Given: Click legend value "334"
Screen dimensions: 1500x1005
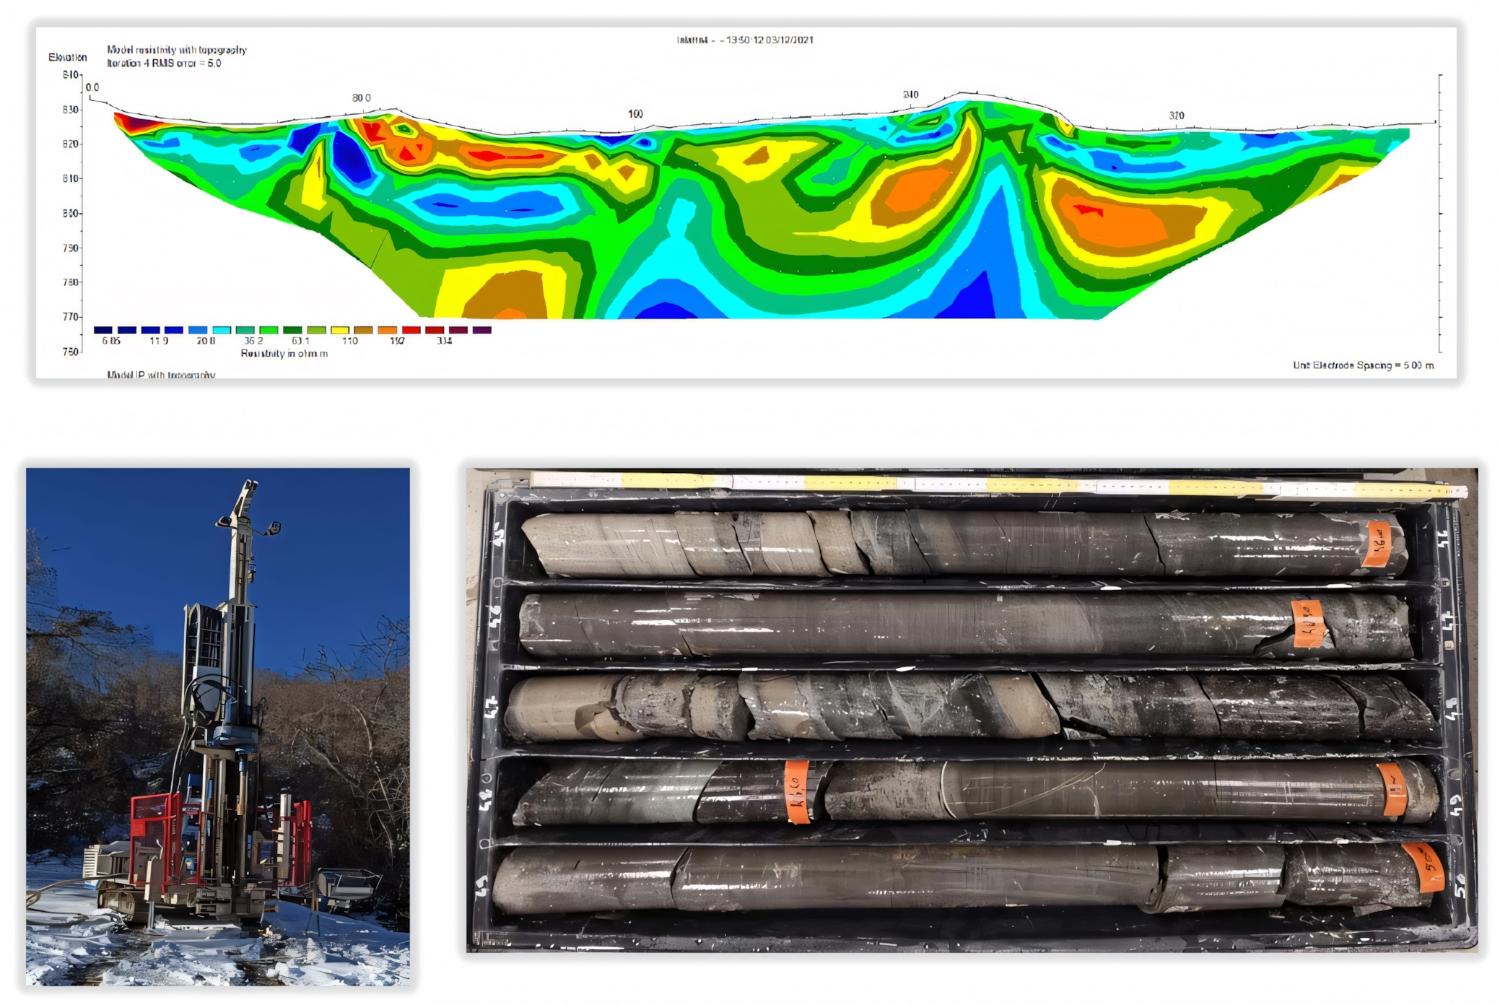Looking at the screenshot, I should (x=444, y=341).
